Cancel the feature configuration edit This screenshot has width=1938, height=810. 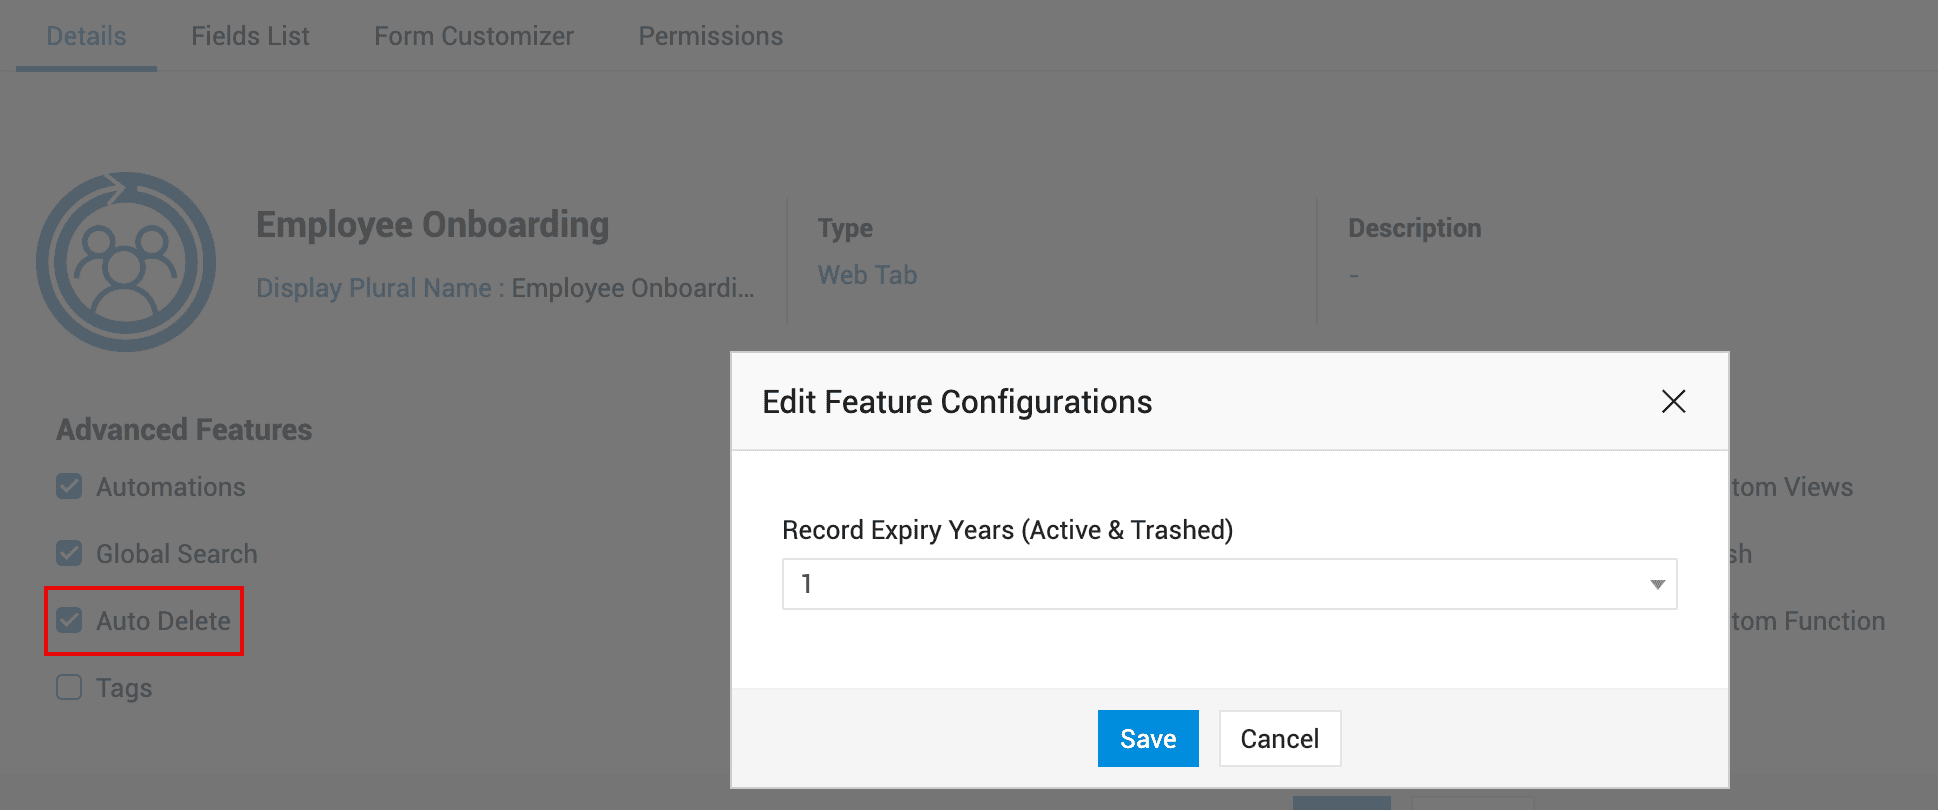(x=1279, y=739)
